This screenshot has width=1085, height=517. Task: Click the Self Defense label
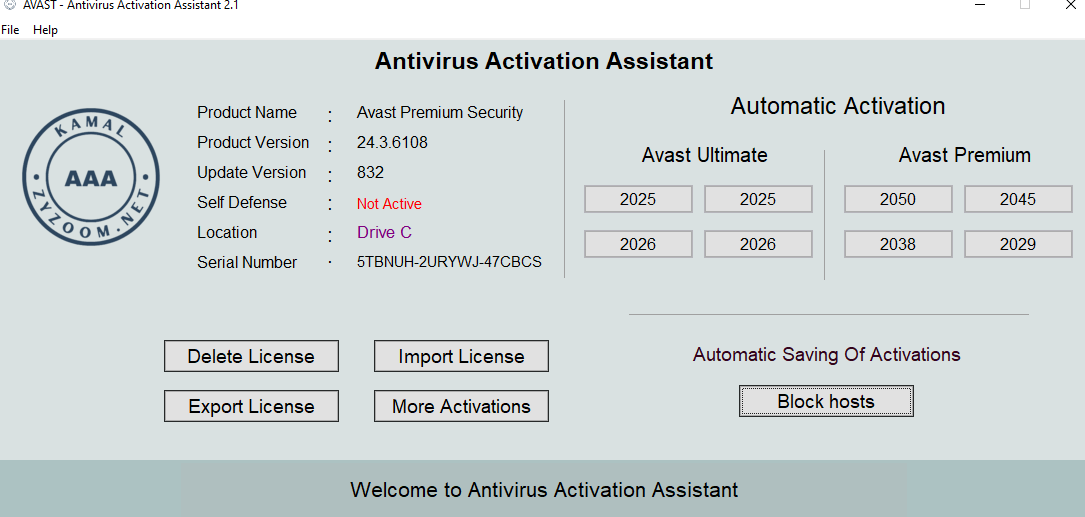241,203
